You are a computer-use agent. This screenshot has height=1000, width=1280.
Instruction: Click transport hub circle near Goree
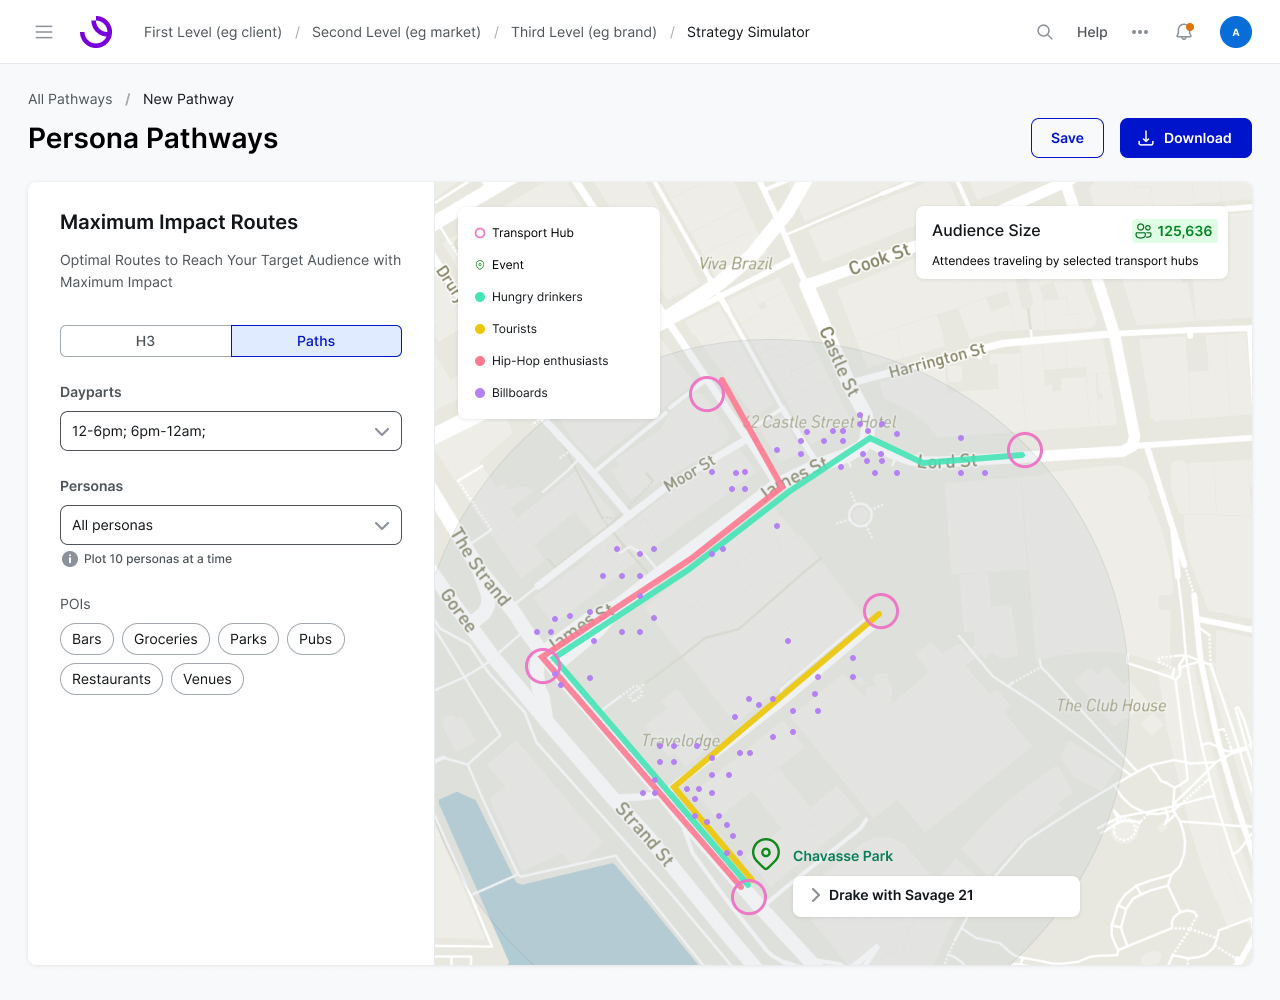tap(543, 666)
